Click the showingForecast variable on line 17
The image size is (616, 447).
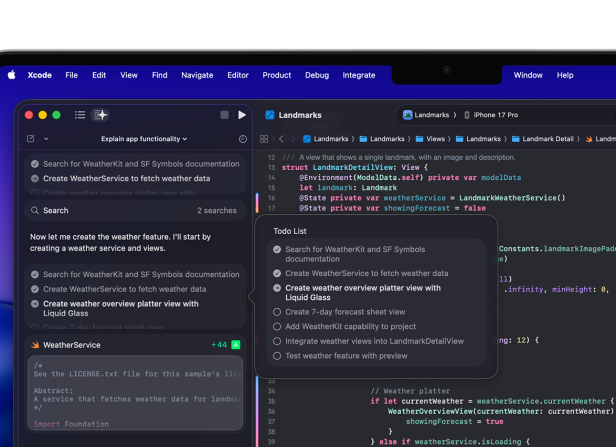tap(417, 208)
